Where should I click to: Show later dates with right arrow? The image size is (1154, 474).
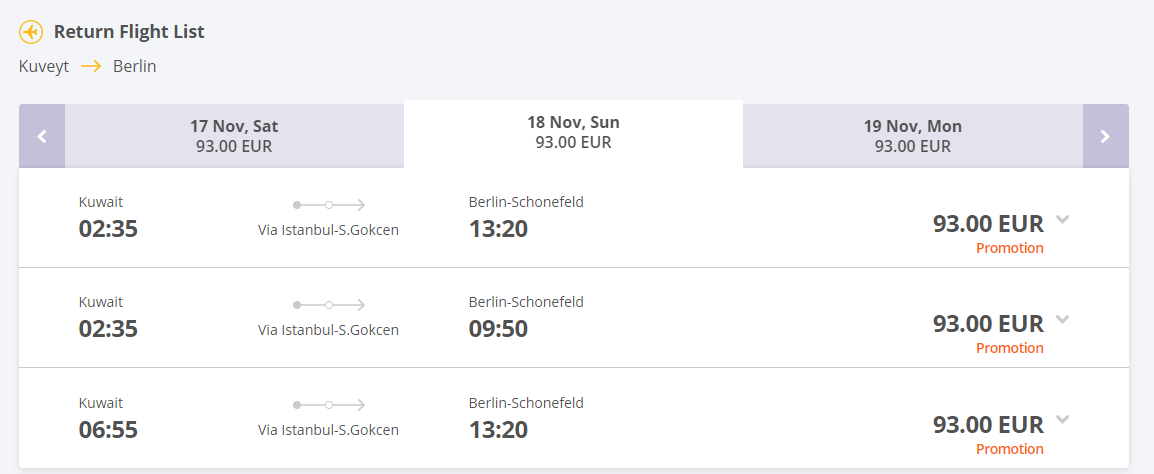pos(1105,136)
